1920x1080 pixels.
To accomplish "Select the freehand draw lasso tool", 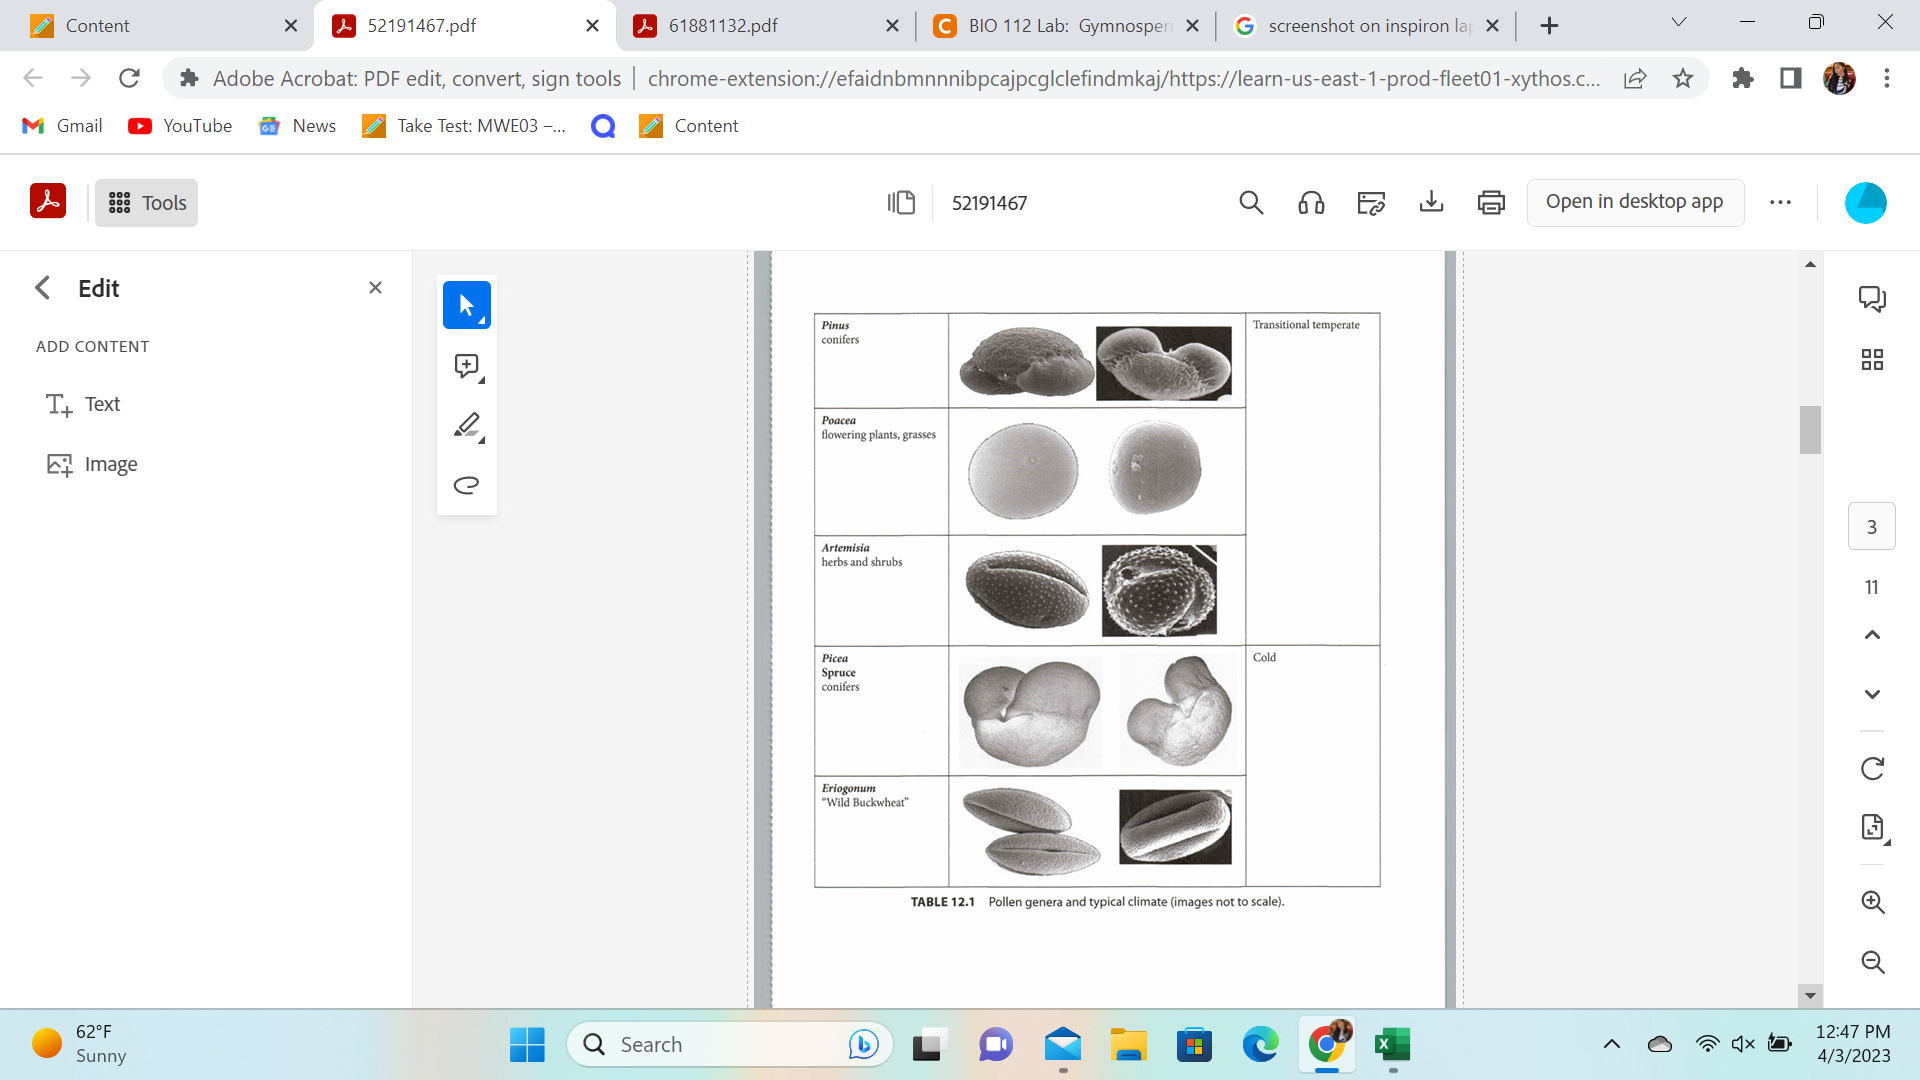I will (466, 485).
